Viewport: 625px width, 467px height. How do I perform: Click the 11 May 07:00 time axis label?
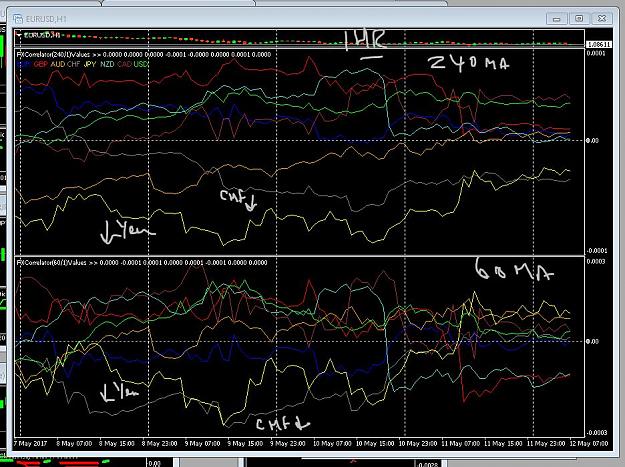tap(461, 443)
